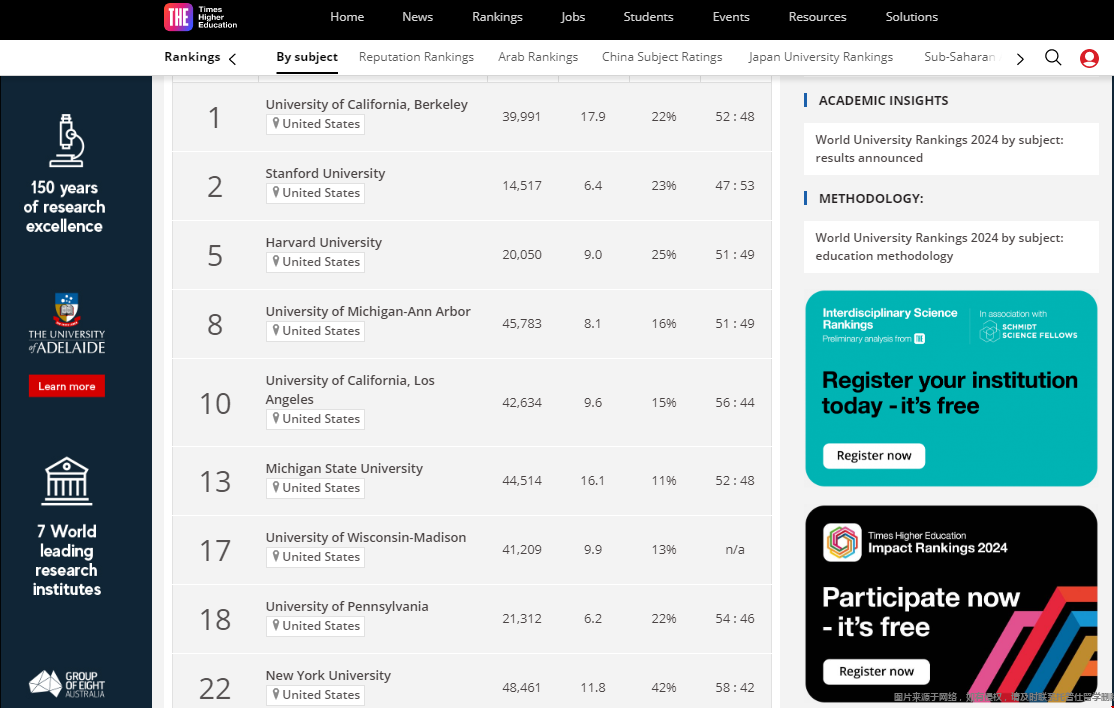Open the Home menu
Viewport: 1114px width, 708px height.
coord(347,17)
